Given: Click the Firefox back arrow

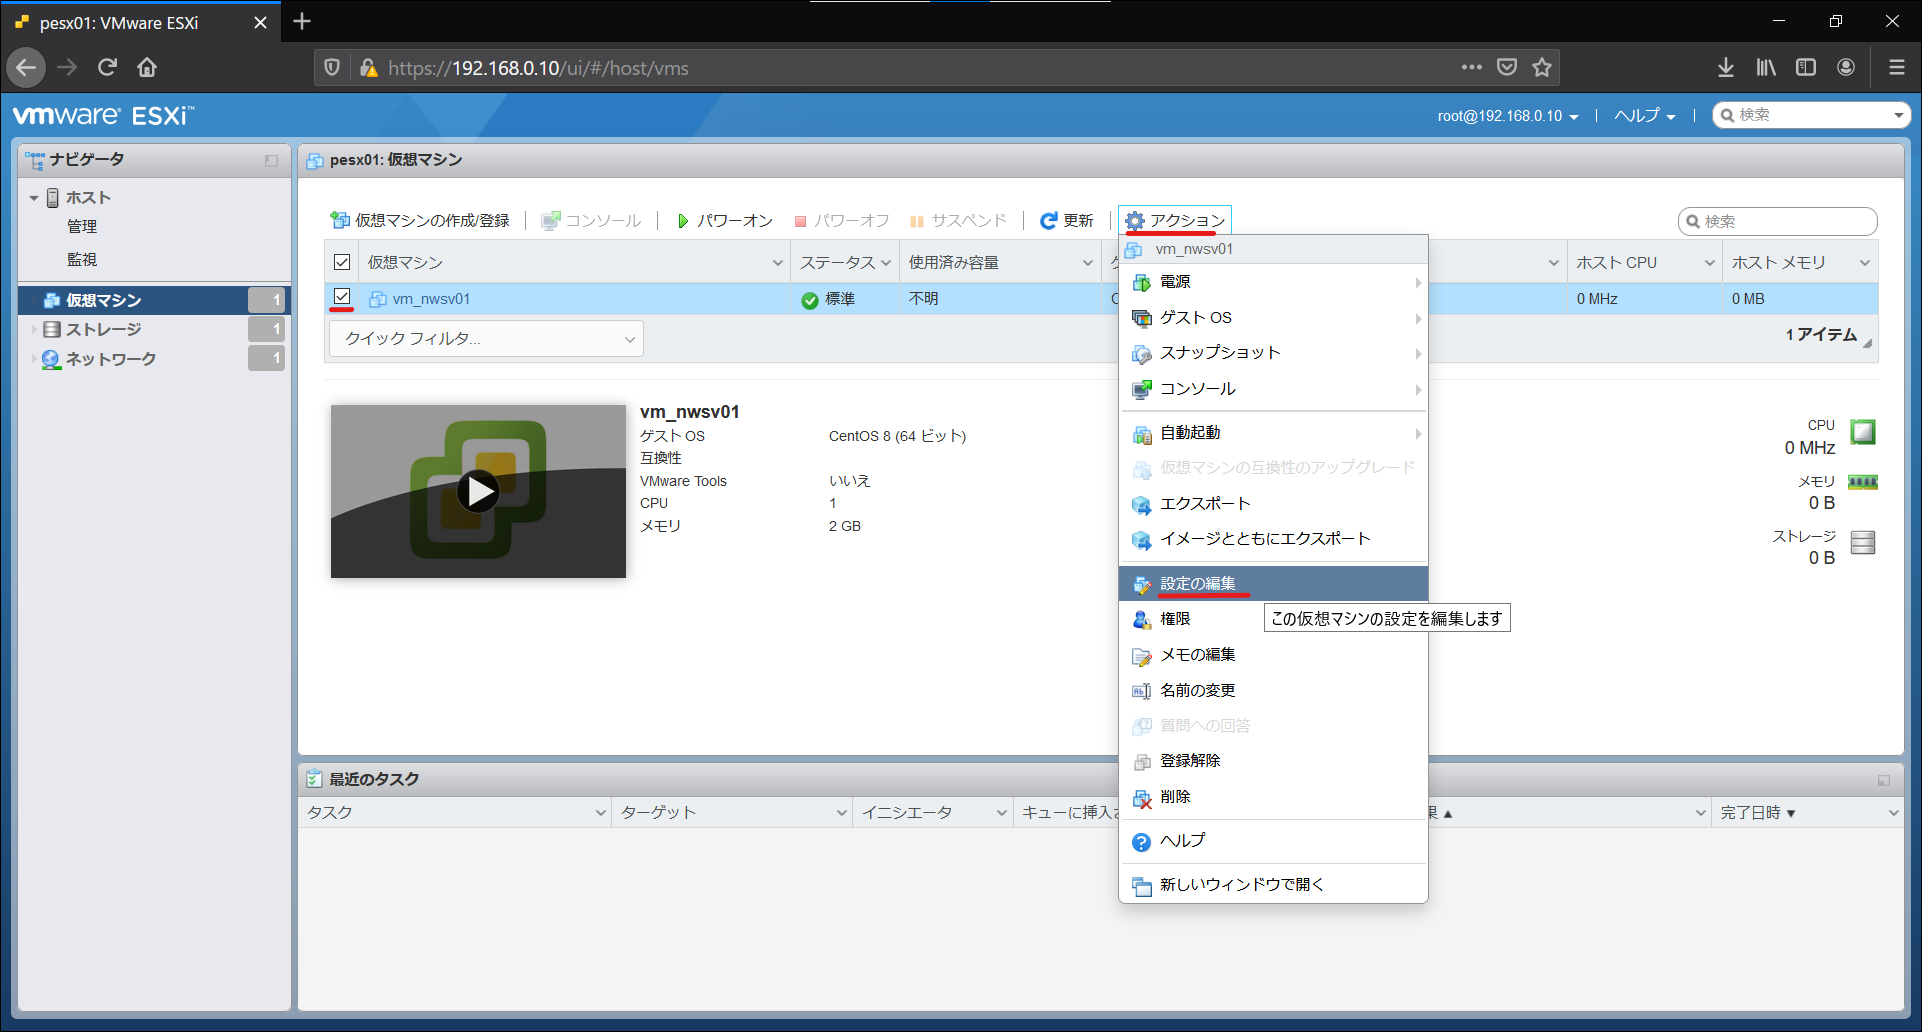Looking at the screenshot, I should 27,68.
